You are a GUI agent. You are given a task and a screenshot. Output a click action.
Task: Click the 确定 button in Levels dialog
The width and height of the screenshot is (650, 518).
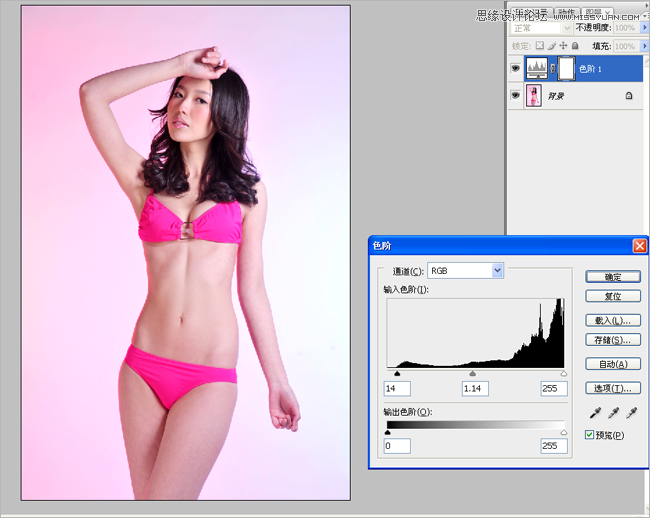tap(613, 277)
